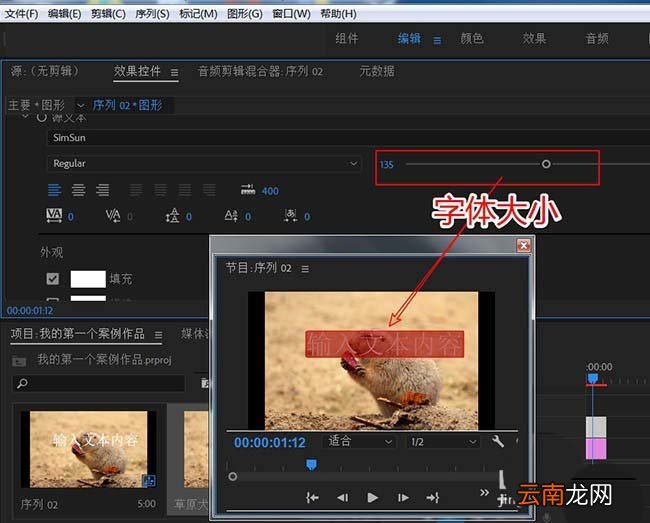Image resolution: width=650 pixels, height=523 pixels.
Task: Click the tab width icon beside 400
Action: click(x=248, y=190)
